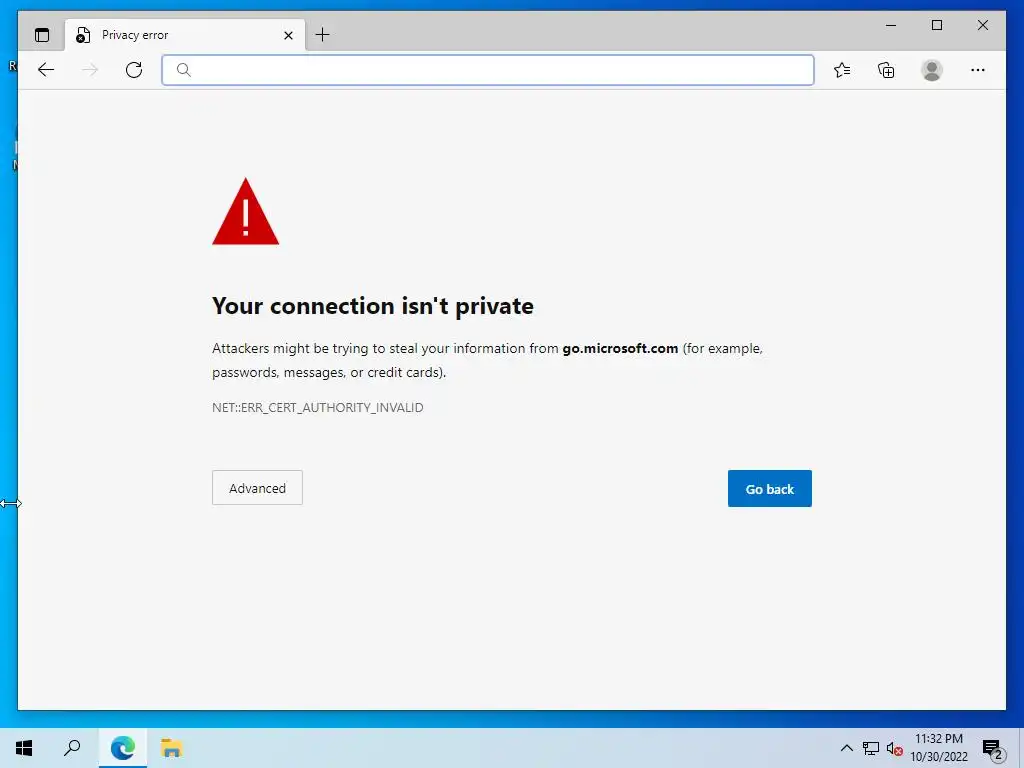Select the Privacy error tab
Viewport: 1024px width, 768px height.
point(185,35)
